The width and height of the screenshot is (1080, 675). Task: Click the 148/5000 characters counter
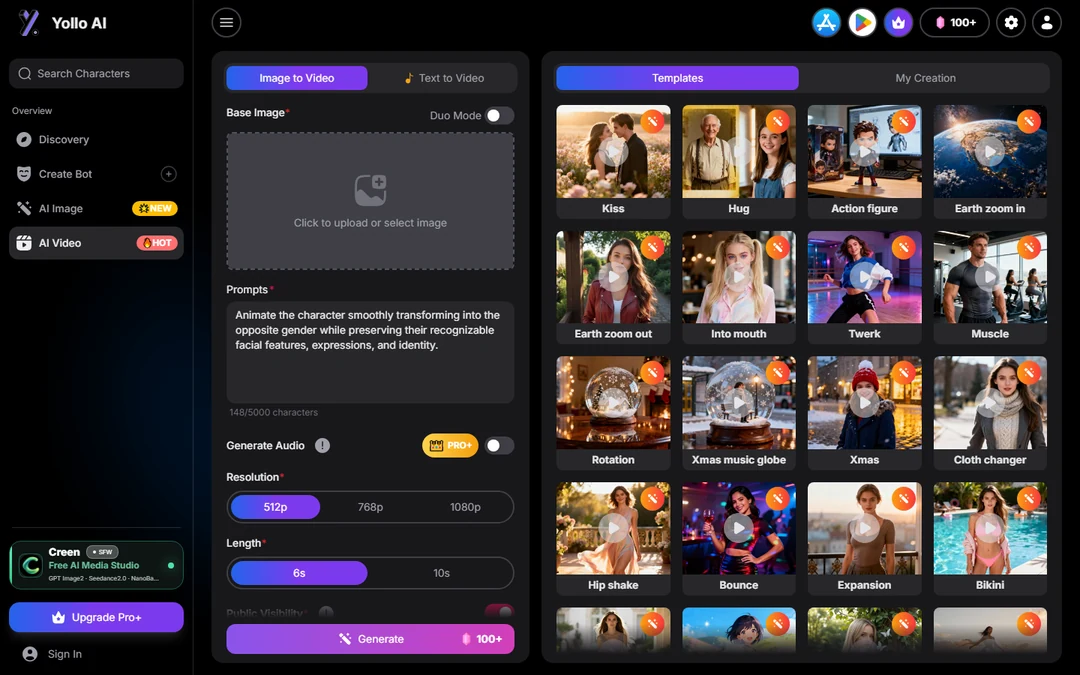coord(273,413)
